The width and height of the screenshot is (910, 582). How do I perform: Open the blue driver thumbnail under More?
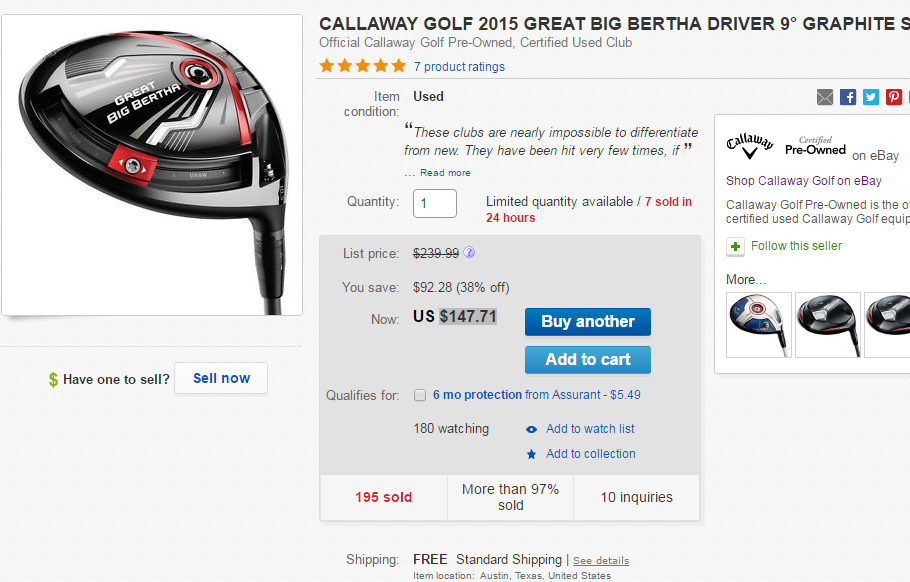click(x=759, y=325)
